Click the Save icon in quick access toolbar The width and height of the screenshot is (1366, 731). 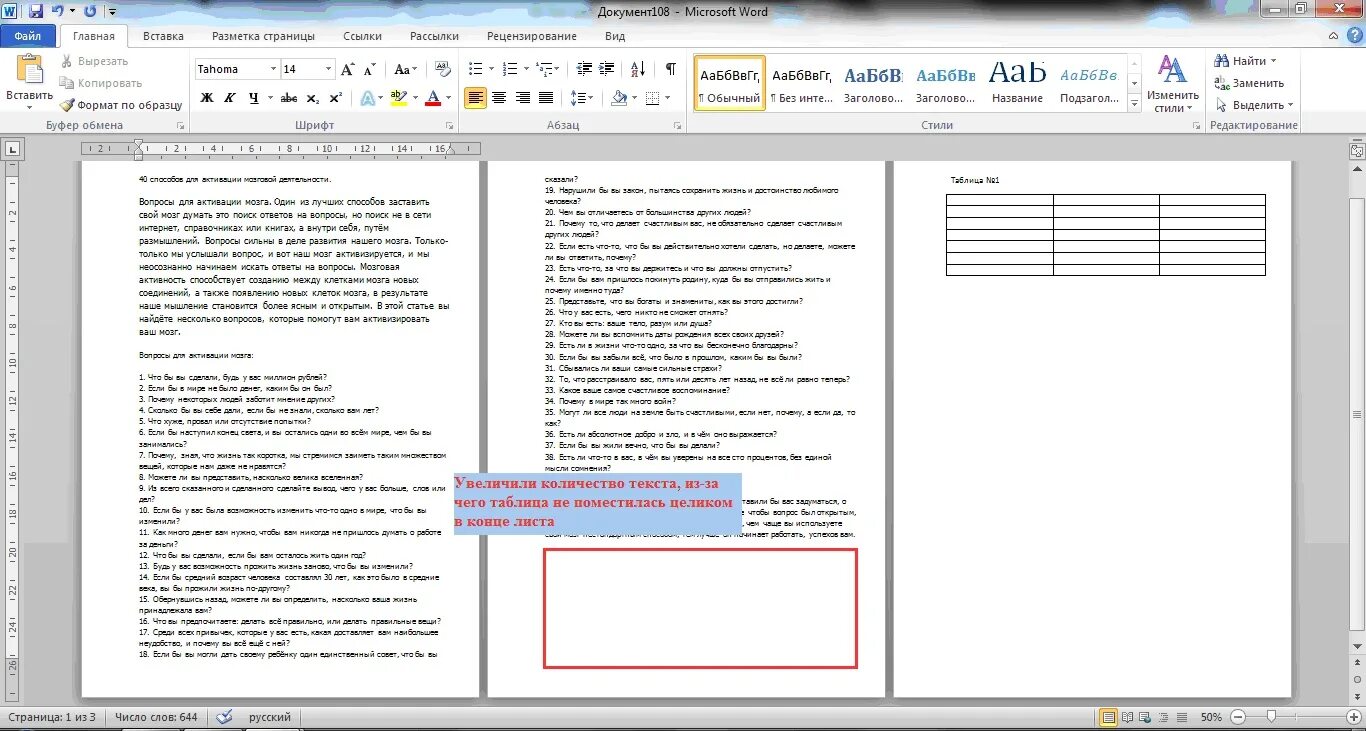(36, 11)
